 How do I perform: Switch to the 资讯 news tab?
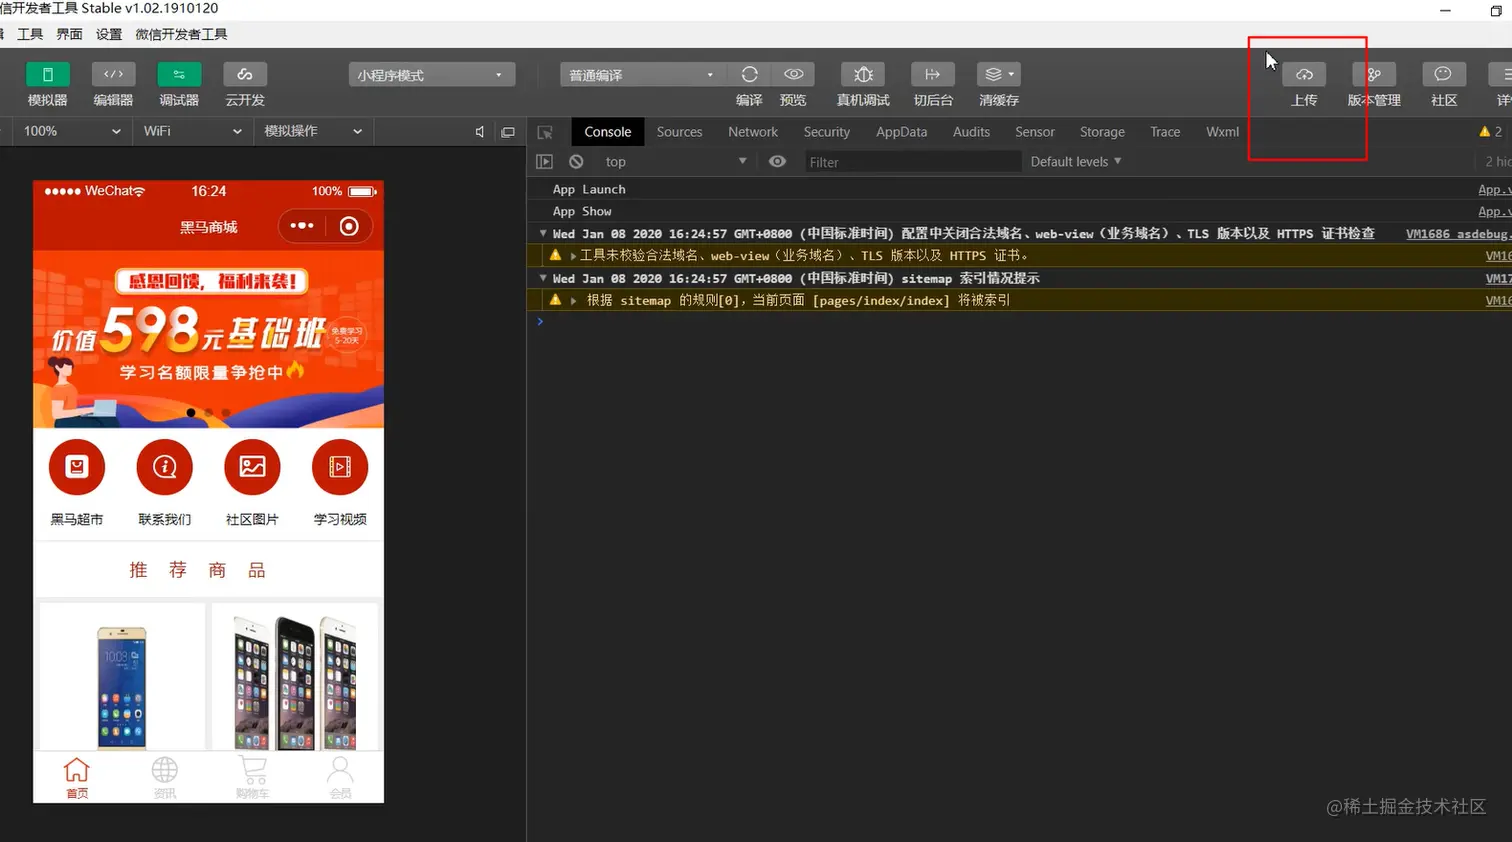coord(165,778)
